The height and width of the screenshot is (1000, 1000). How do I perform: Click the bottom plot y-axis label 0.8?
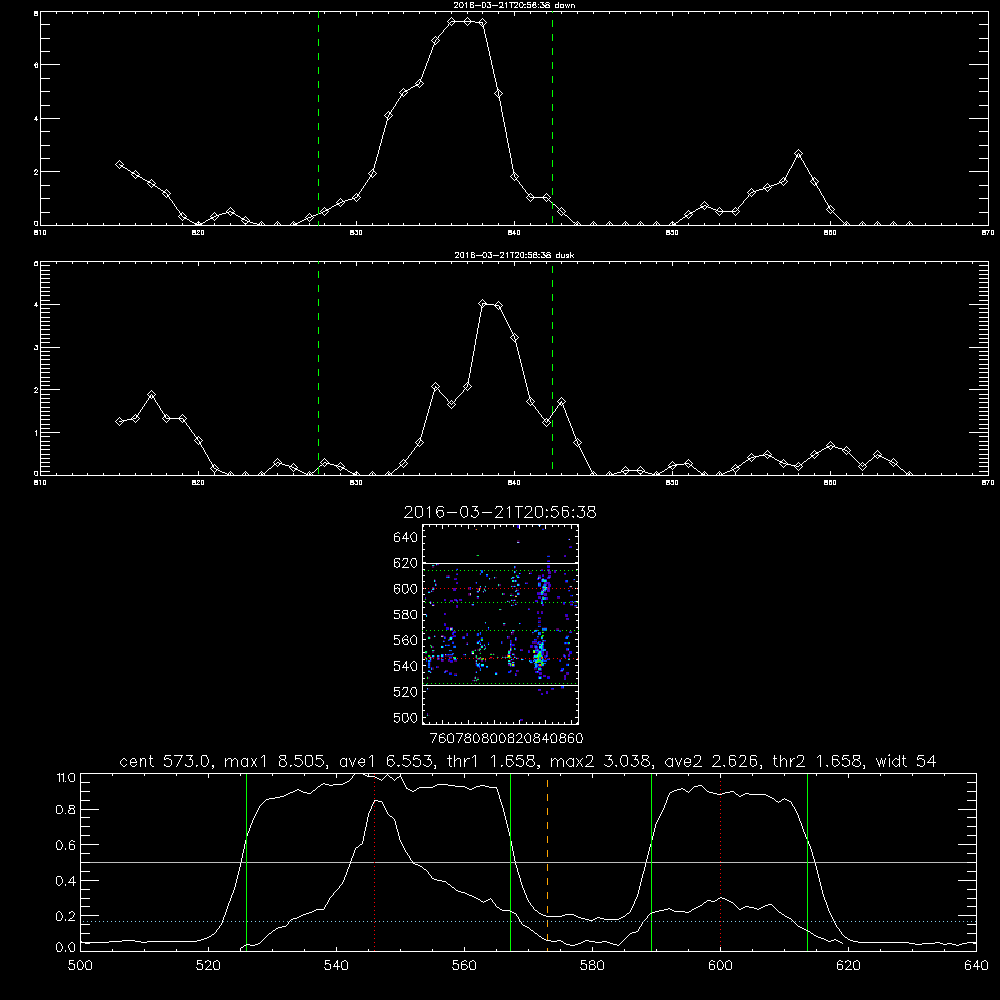66,810
